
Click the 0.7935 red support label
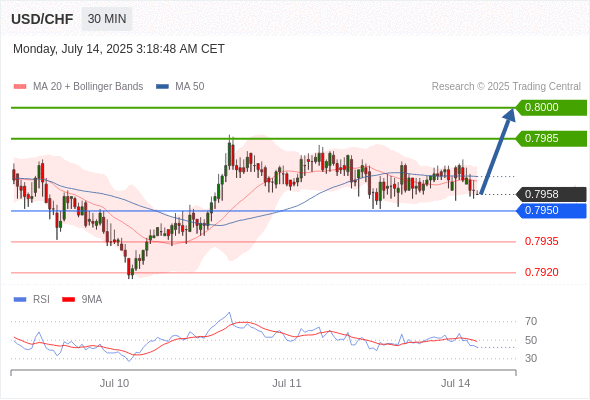tap(541, 242)
